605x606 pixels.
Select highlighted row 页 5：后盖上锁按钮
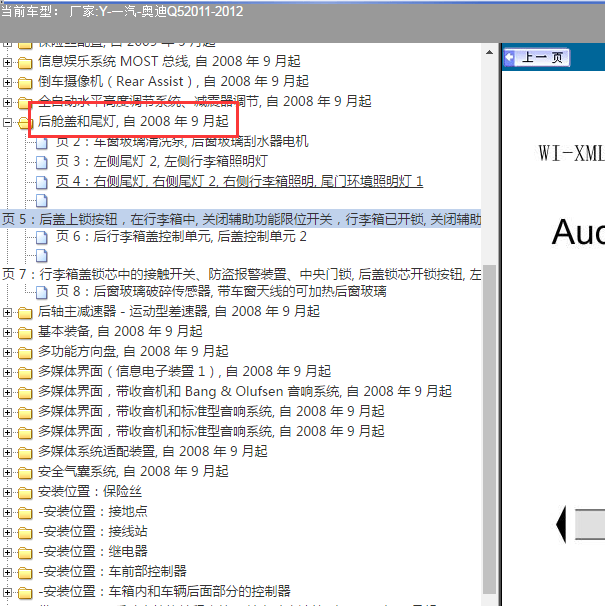pyautogui.click(x=240, y=218)
